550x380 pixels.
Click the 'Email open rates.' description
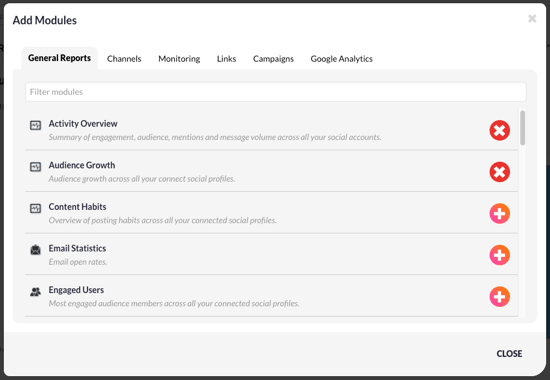click(78, 262)
